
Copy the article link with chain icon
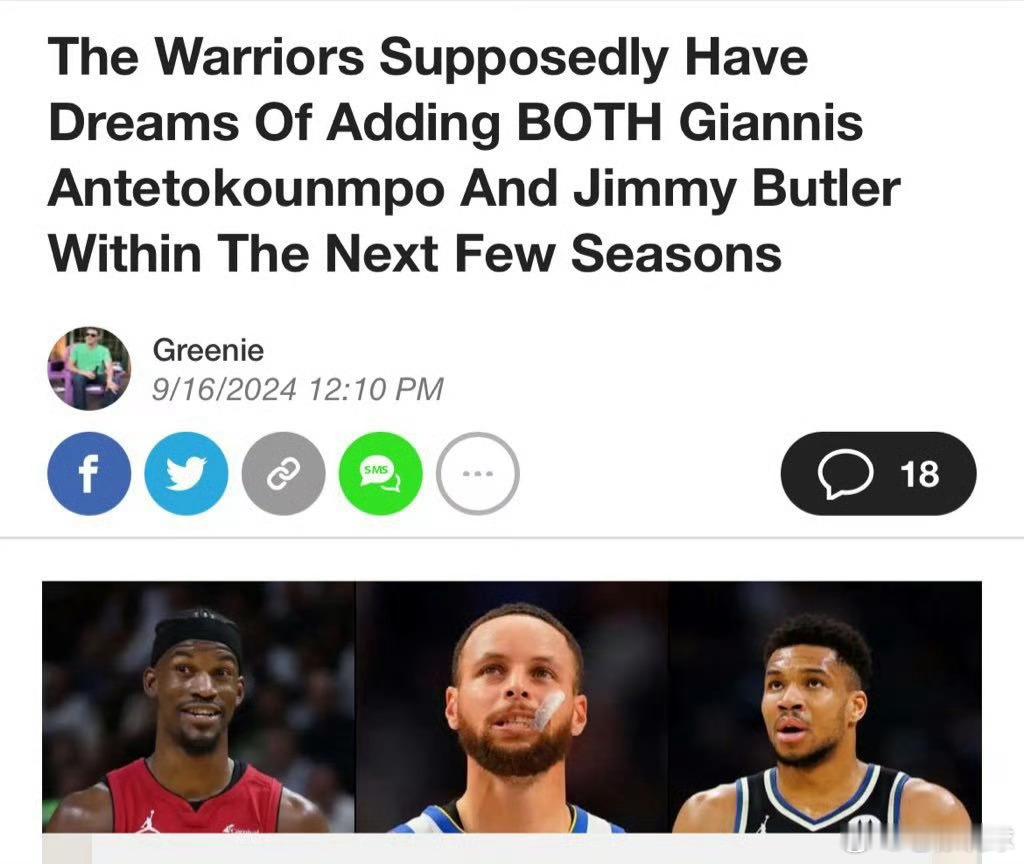click(x=283, y=473)
